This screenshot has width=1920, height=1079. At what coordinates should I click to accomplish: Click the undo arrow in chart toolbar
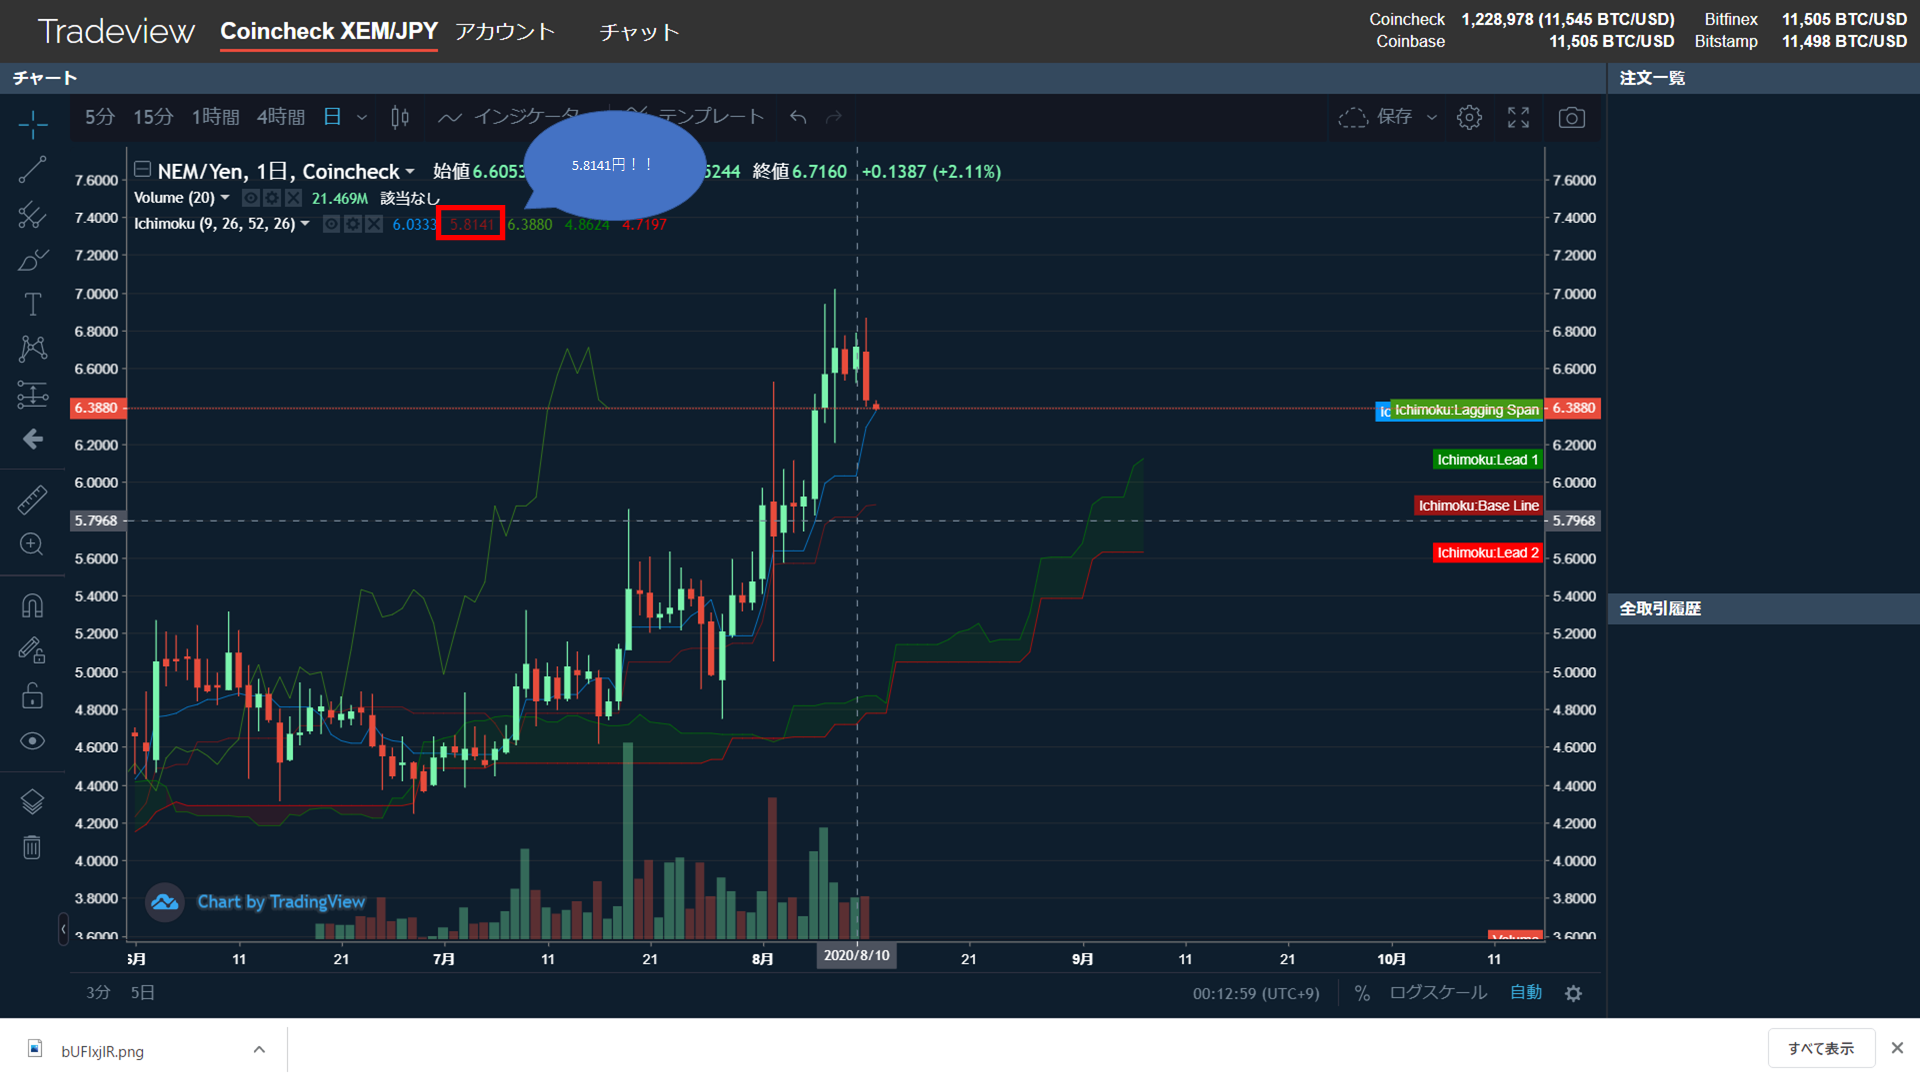tap(798, 117)
